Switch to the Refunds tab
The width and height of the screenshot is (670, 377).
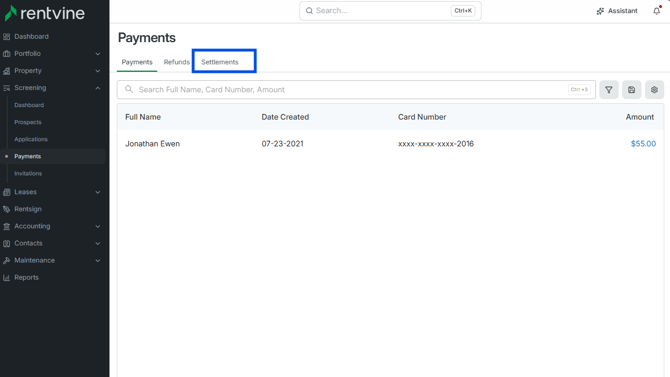176,62
